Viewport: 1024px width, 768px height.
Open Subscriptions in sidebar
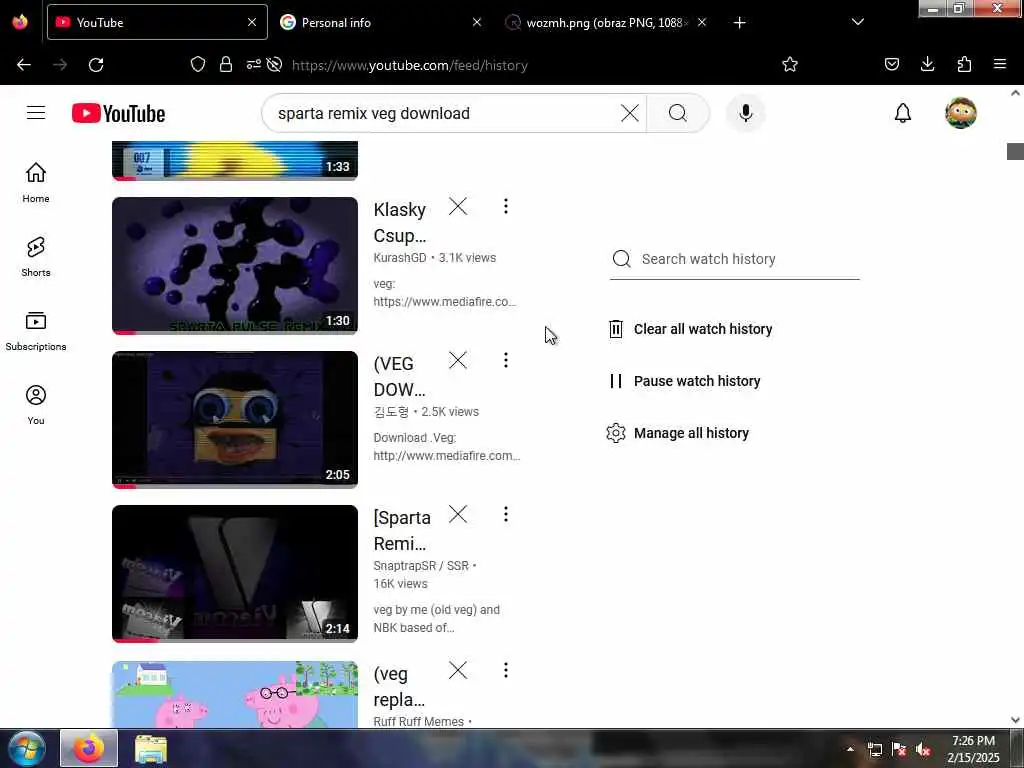(36, 331)
